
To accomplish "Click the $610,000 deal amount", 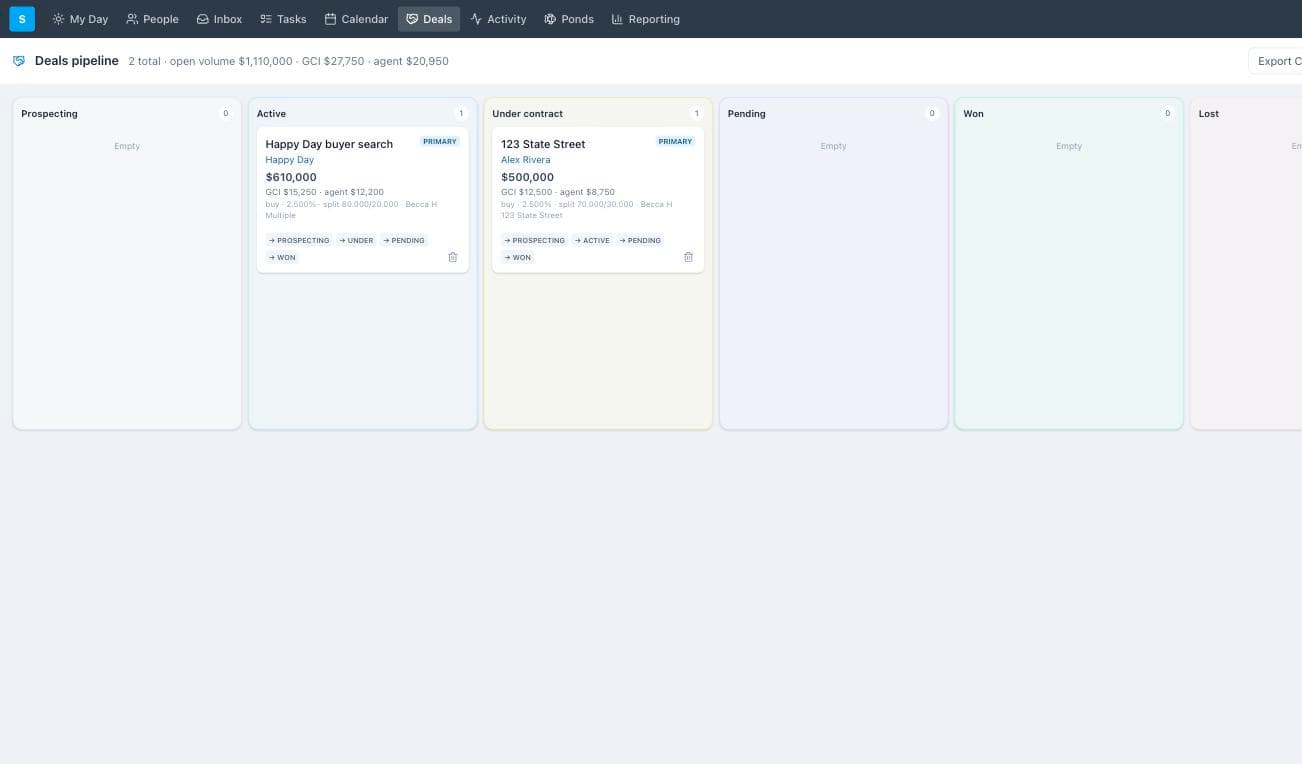I will click(x=291, y=177).
